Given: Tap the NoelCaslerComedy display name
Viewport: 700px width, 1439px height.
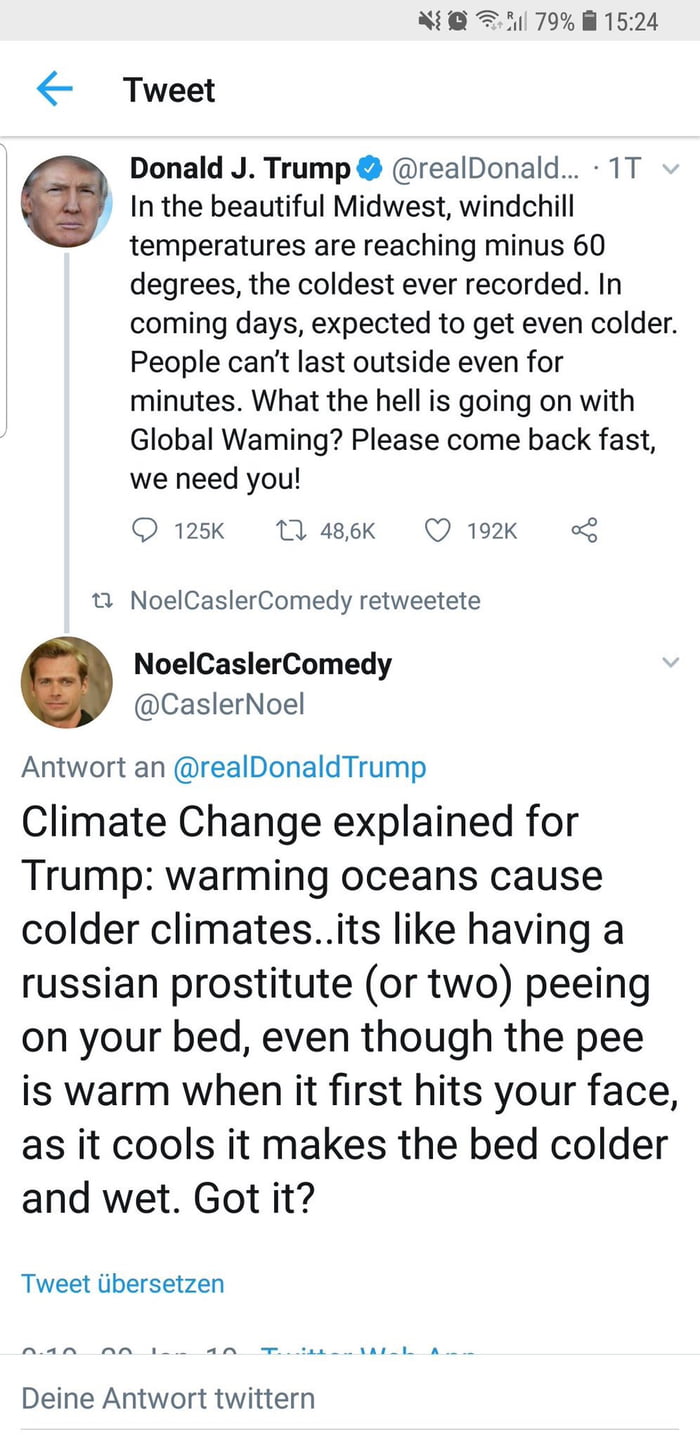Looking at the screenshot, I should pos(262,664).
